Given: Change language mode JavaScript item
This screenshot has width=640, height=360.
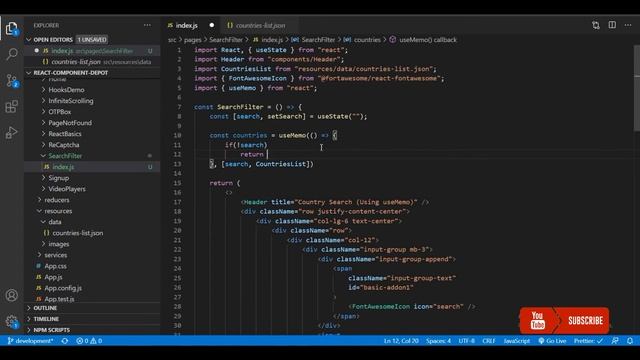Looking at the screenshot, I should pyautogui.click(x=516, y=341).
